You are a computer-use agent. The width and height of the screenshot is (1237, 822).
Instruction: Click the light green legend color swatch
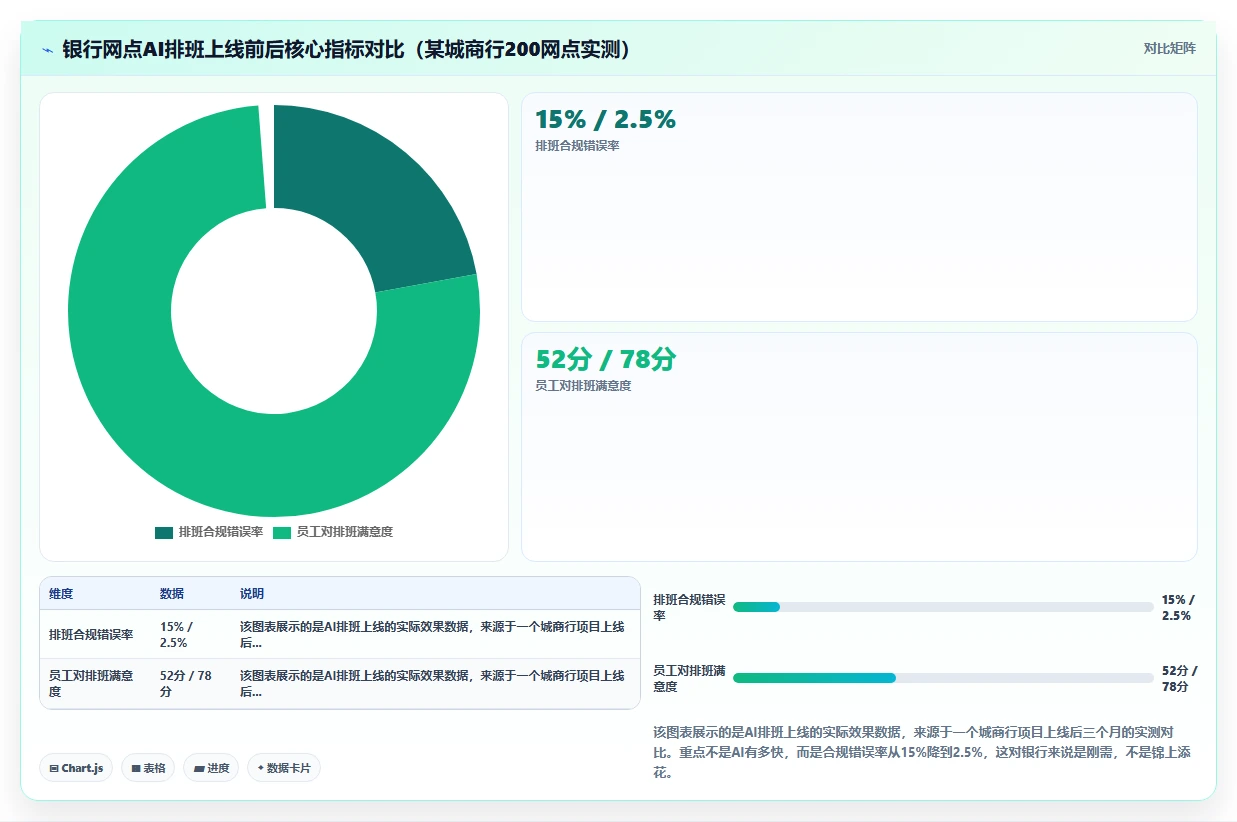pos(282,533)
